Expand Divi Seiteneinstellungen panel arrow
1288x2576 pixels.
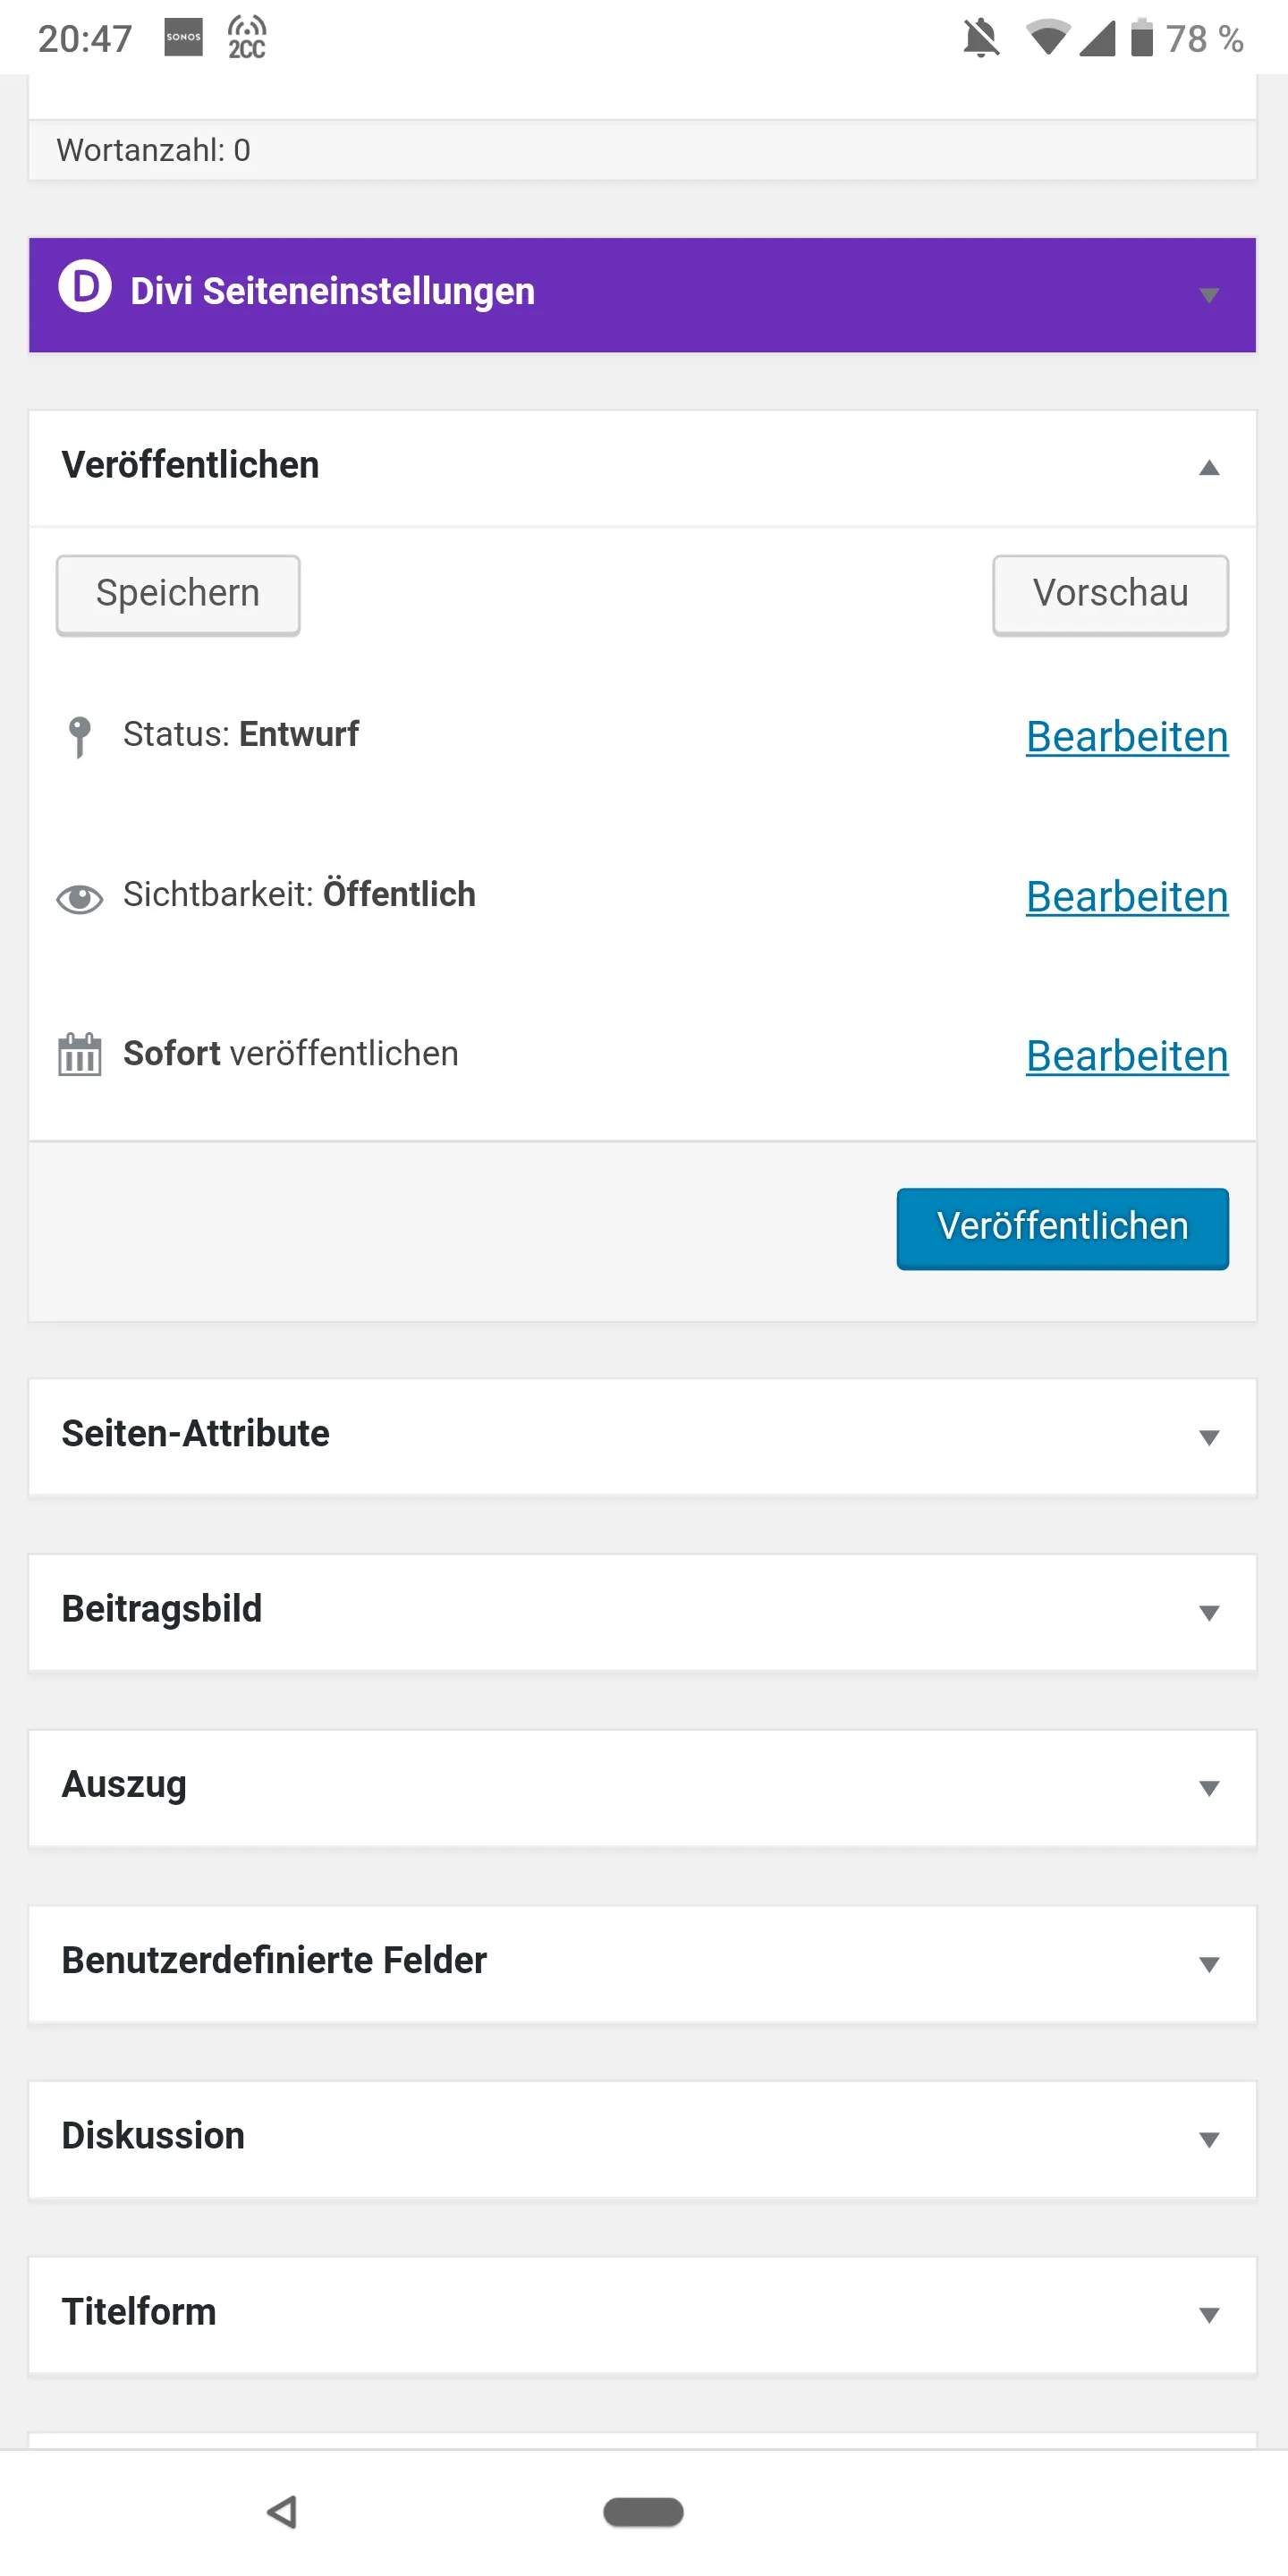[x=1209, y=295]
